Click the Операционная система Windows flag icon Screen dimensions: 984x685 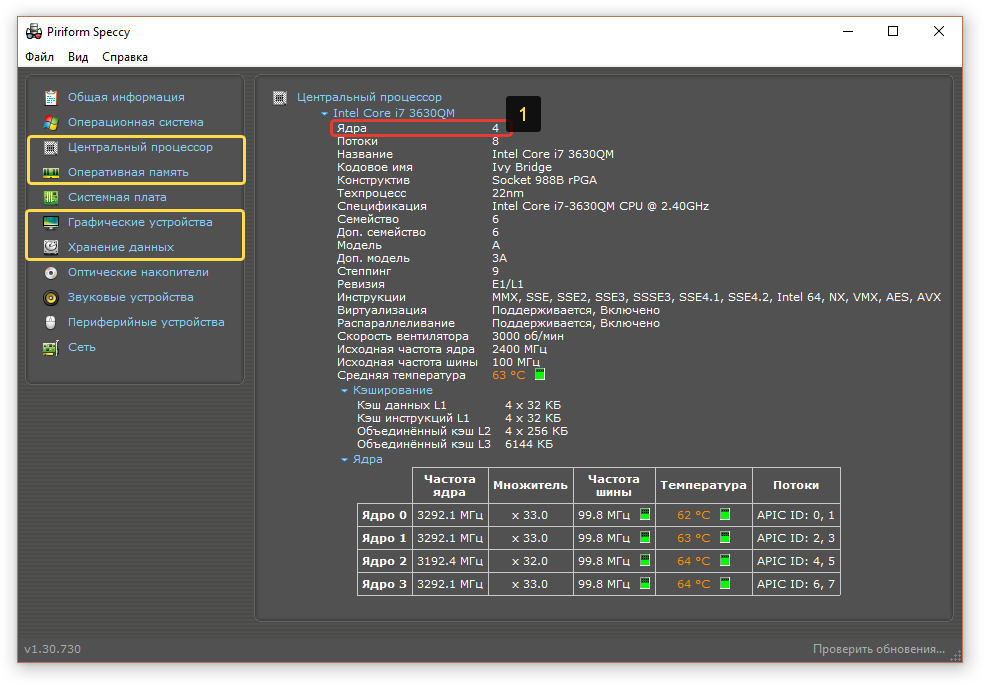click(x=51, y=122)
